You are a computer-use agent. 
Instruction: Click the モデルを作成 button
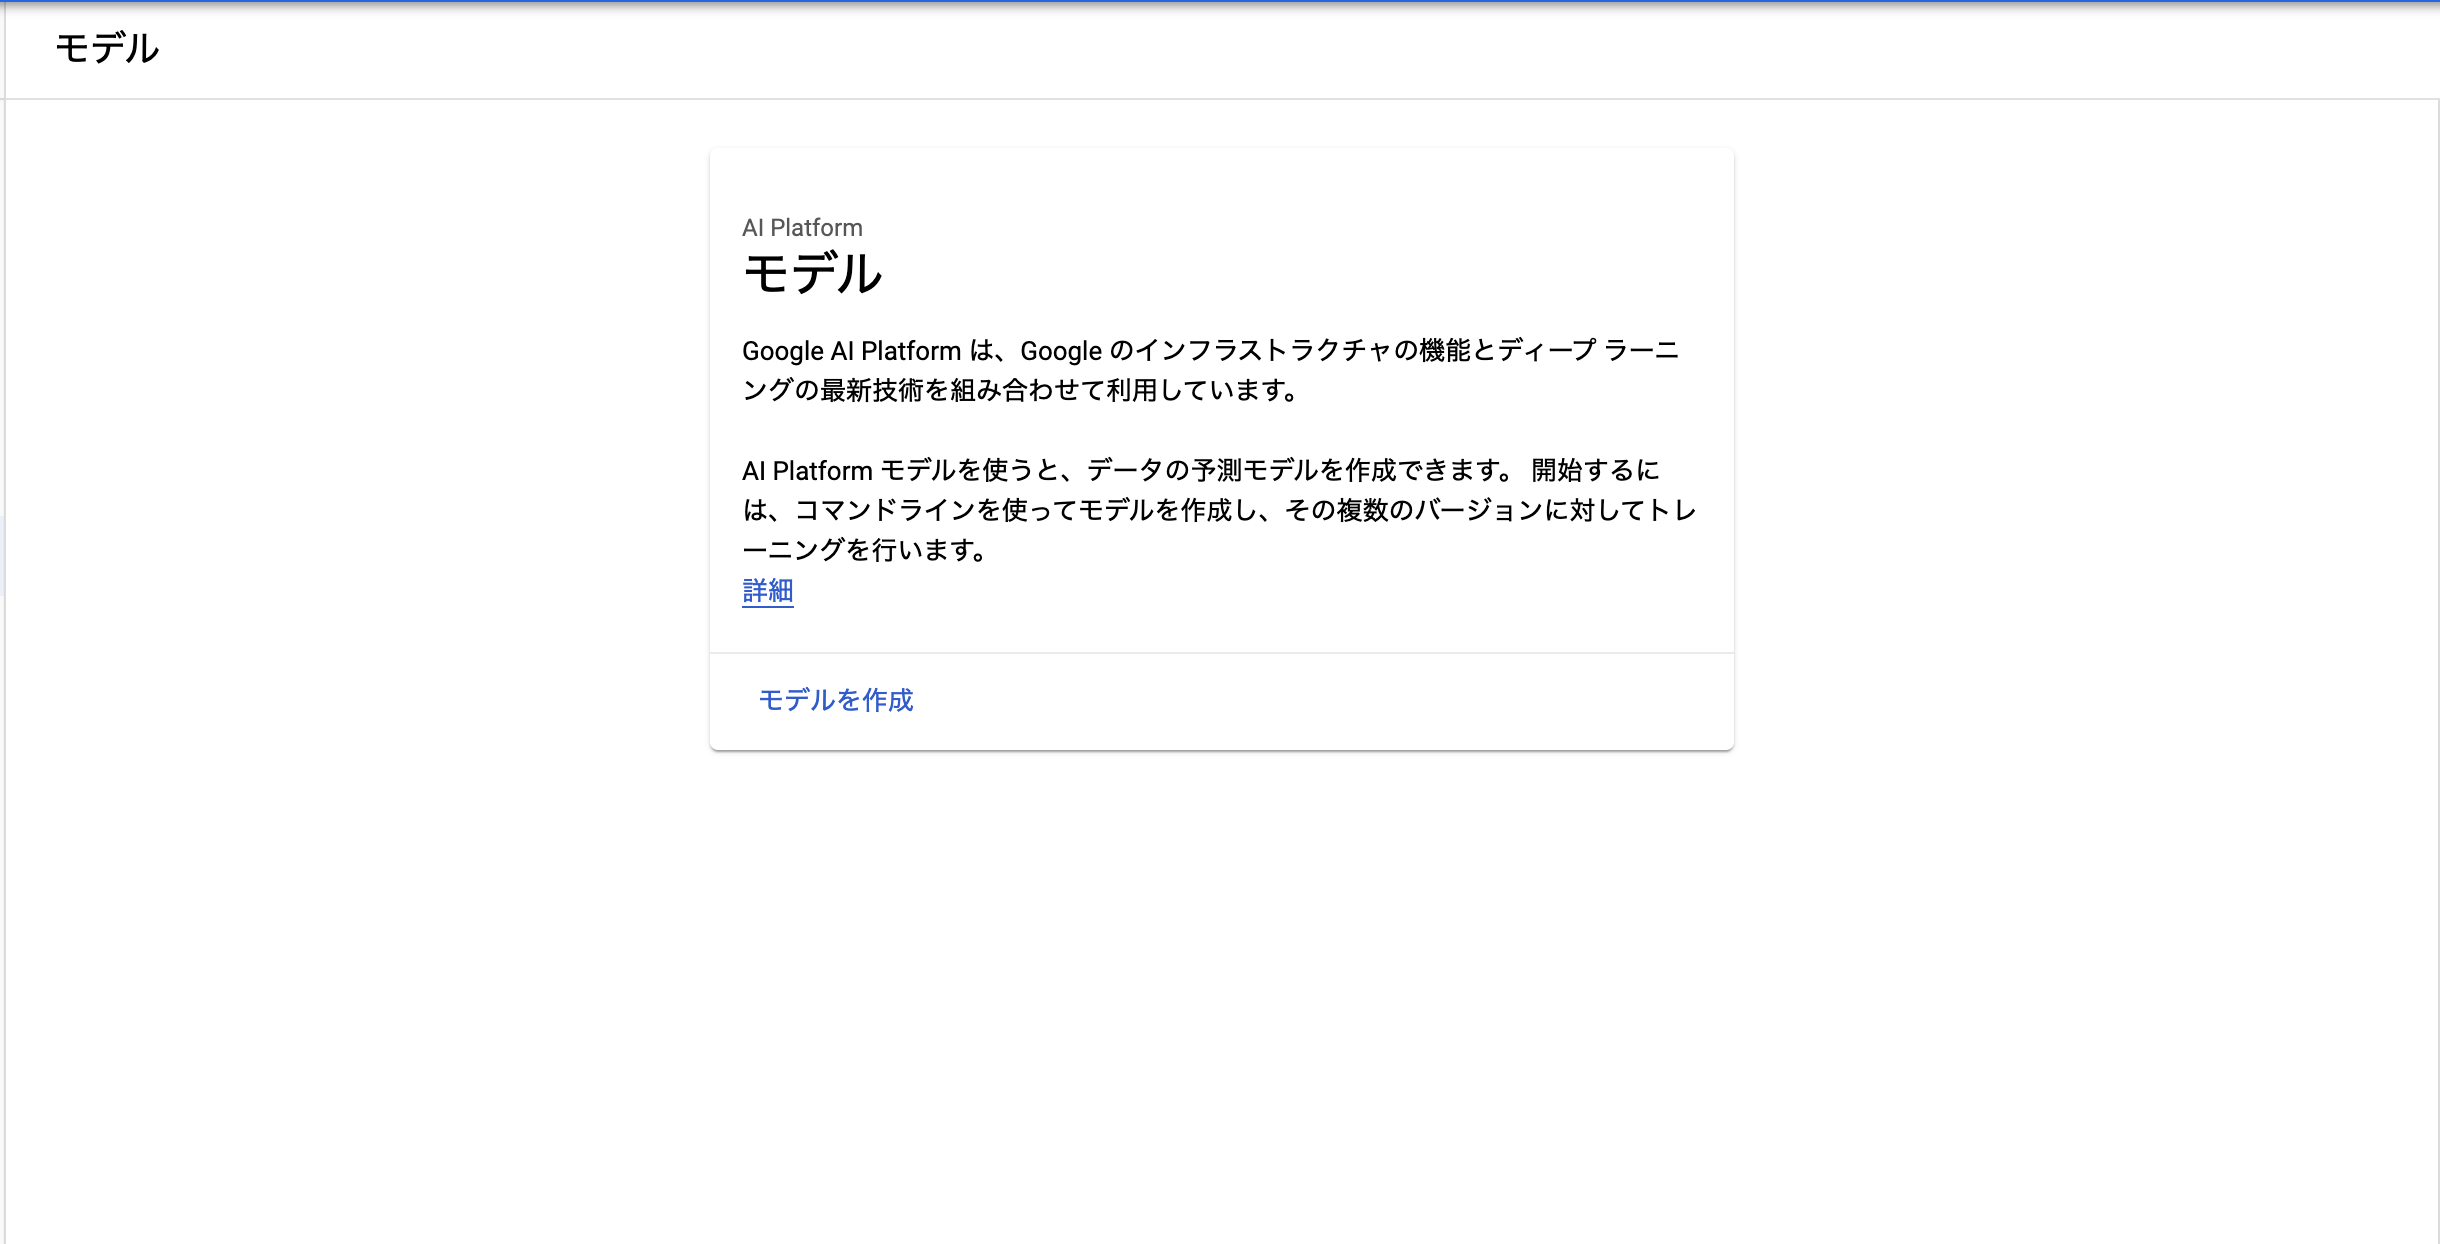836,700
